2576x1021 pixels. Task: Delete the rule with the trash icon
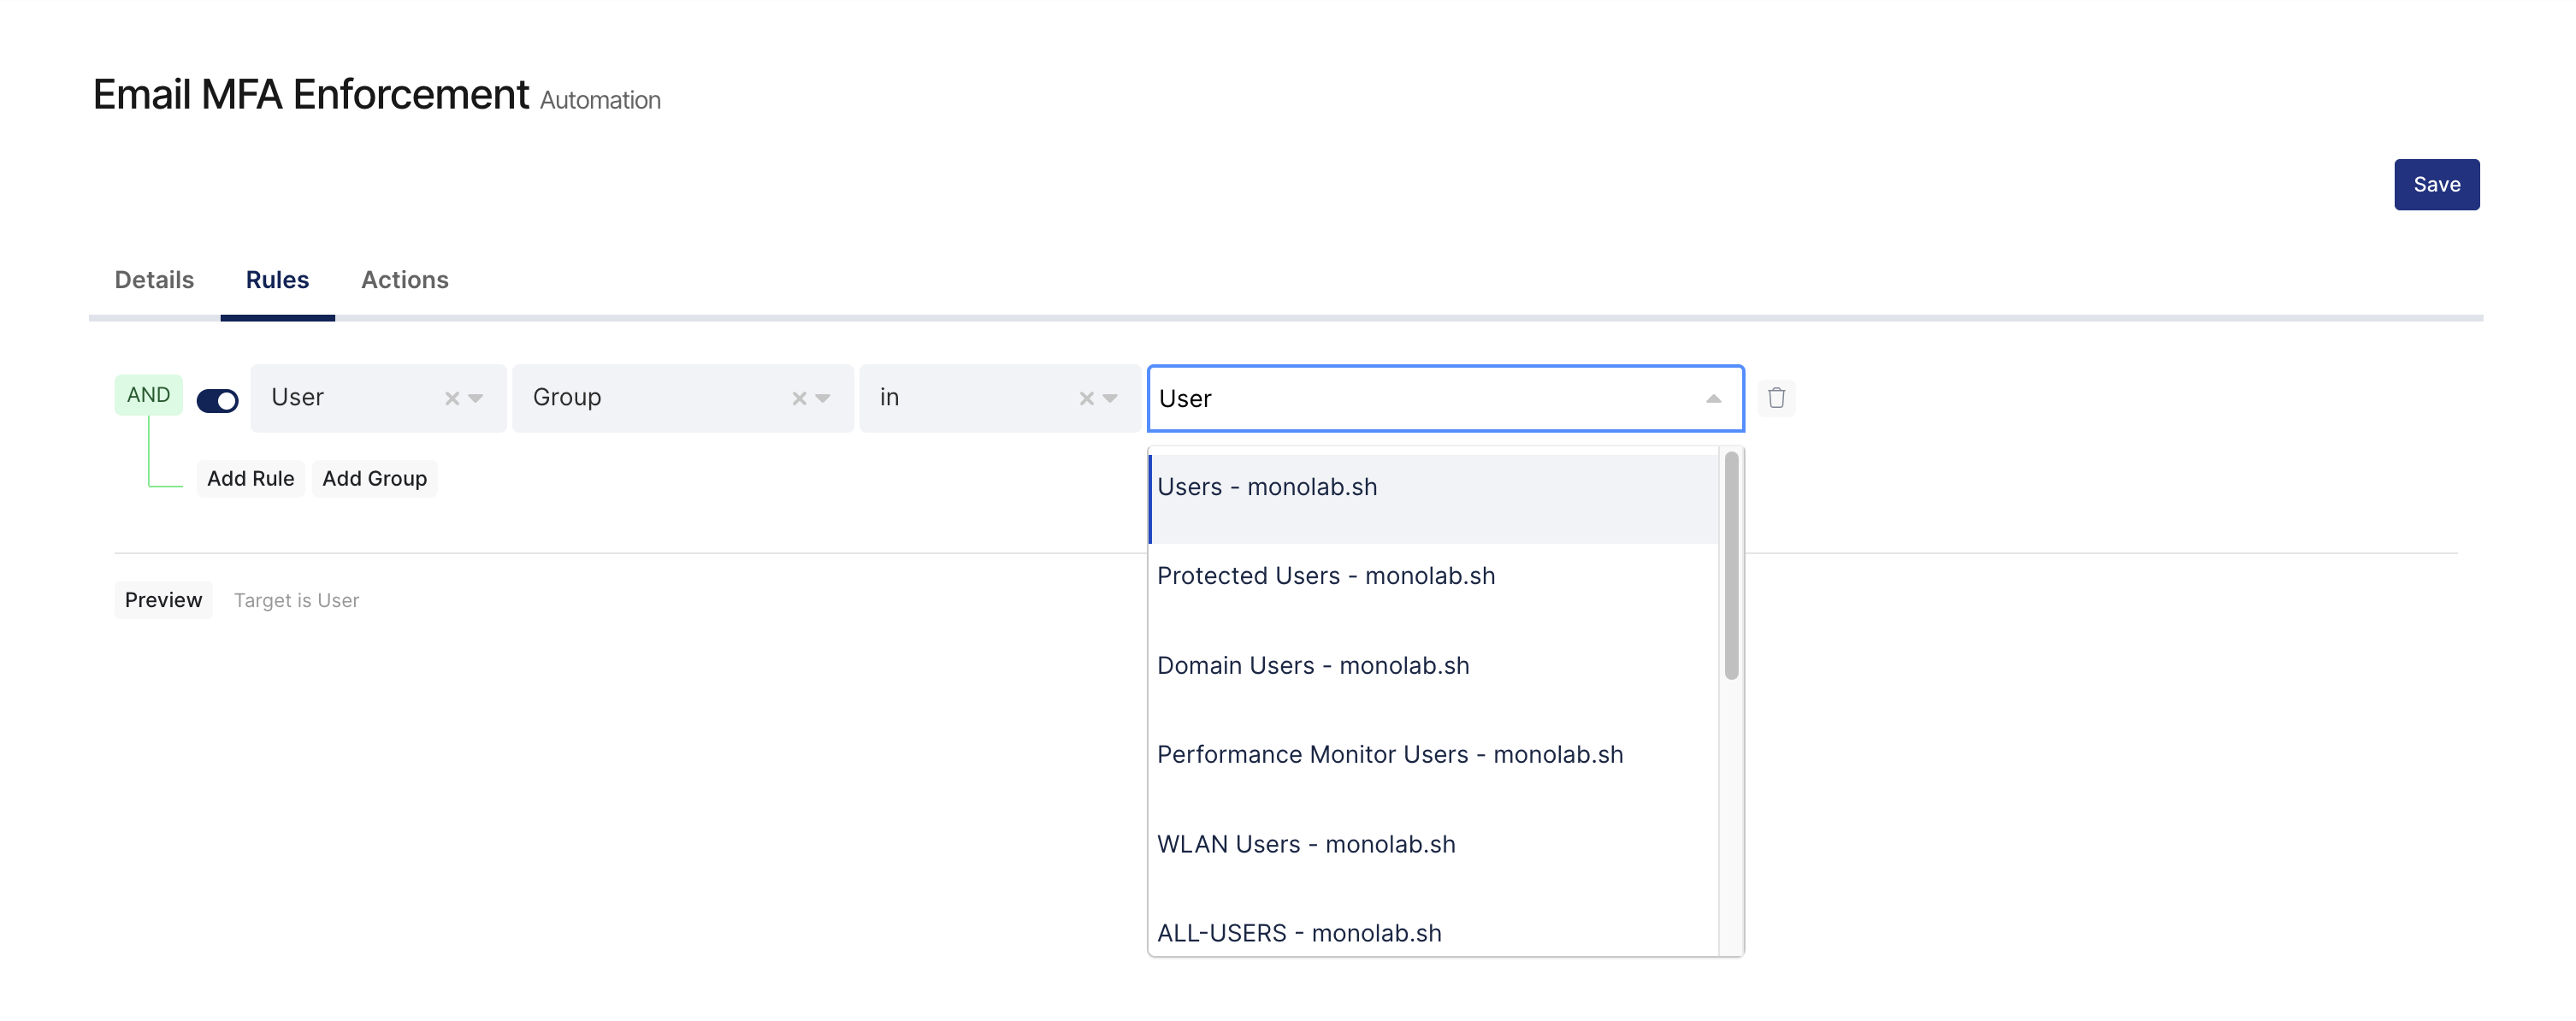click(1776, 398)
